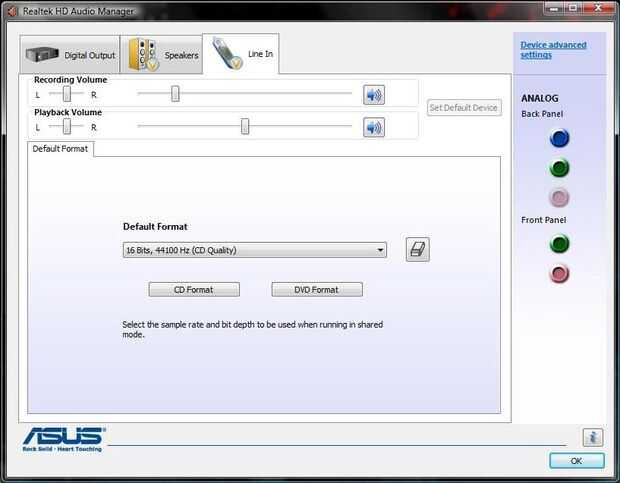Minimize the Realtek HD Audio Manager window
Screen dimensions: 620x483
pos(554,7)
